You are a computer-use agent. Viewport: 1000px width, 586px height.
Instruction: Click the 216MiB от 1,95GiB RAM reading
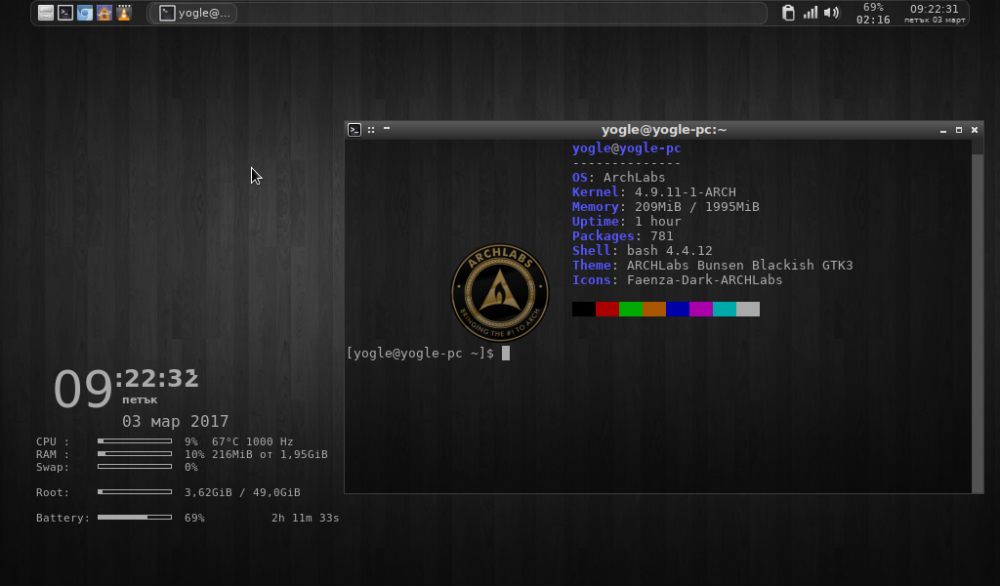tap(270, 454)
